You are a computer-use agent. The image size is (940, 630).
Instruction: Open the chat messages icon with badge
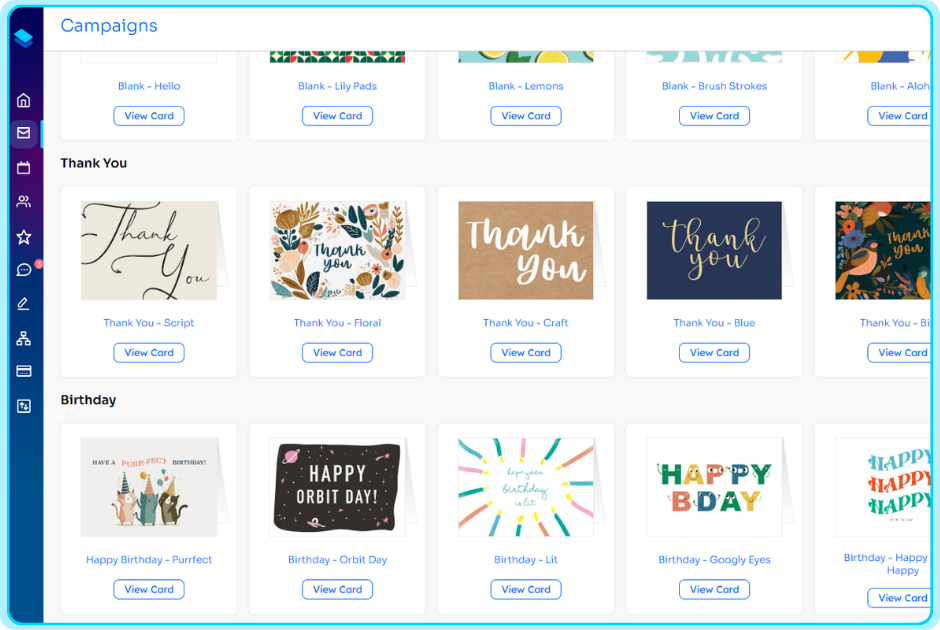coord(25,270)
